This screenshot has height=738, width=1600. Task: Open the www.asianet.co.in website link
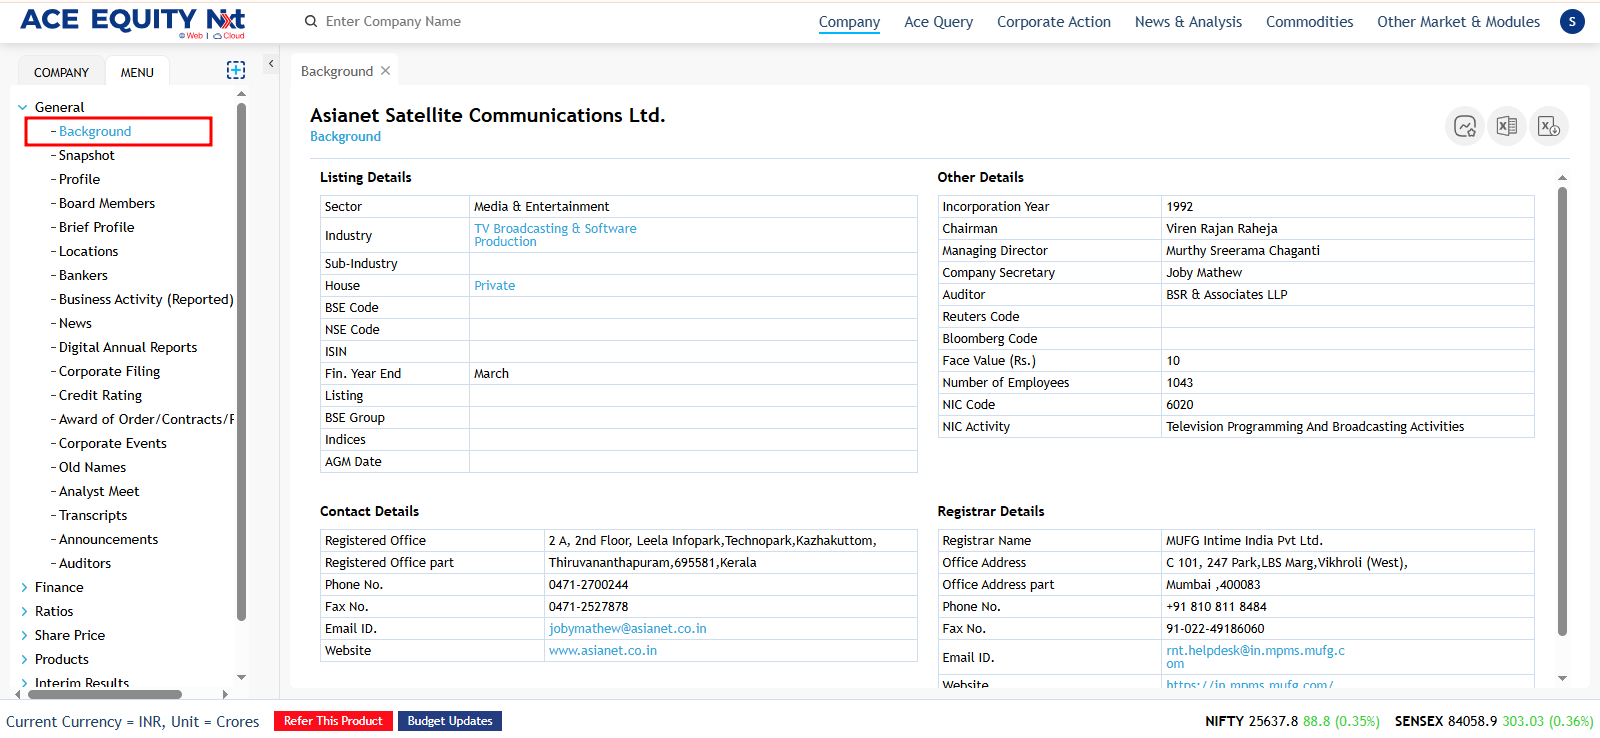click(602, 650)
